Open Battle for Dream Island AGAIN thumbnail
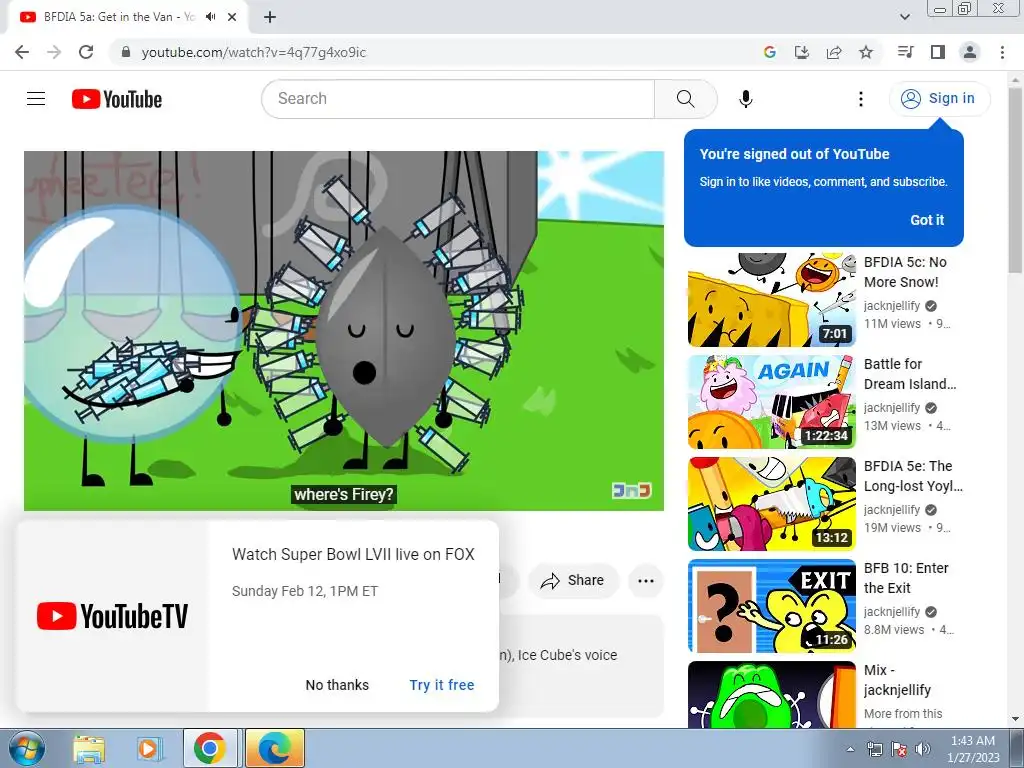1024x768 pixels. tap(771, 402)
